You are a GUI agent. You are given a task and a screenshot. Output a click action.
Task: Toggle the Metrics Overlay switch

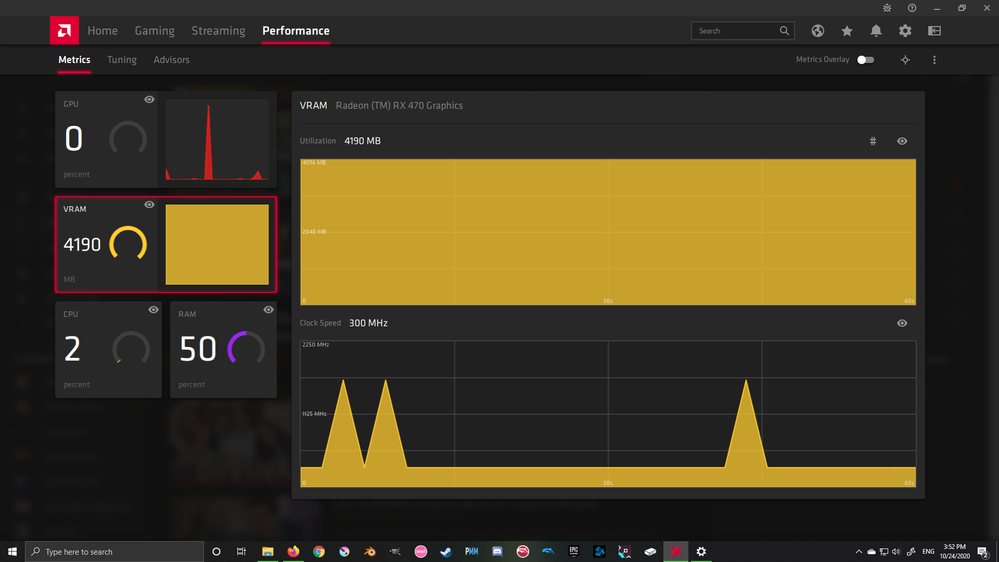pos(865,60)
